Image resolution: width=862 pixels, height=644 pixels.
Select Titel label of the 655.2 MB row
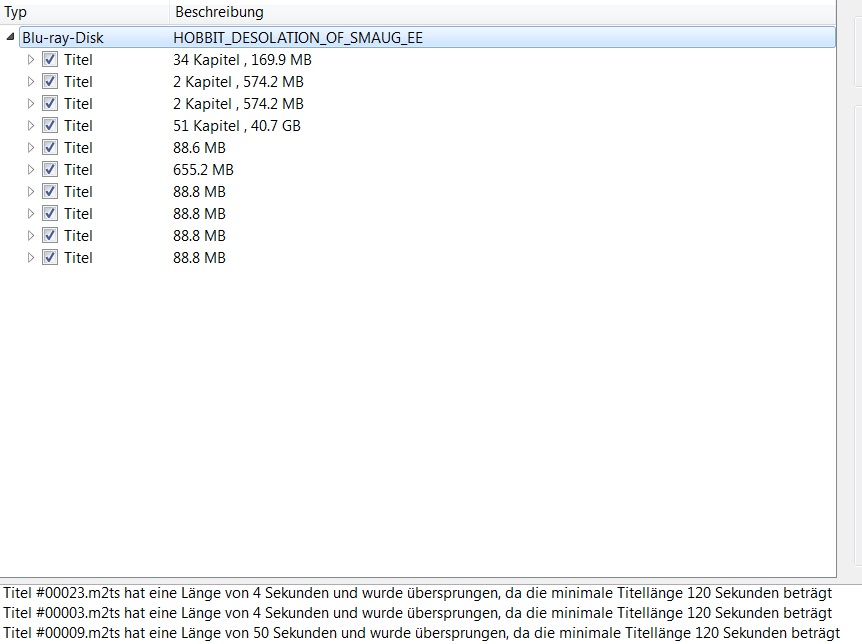click(x=78, y=169)
